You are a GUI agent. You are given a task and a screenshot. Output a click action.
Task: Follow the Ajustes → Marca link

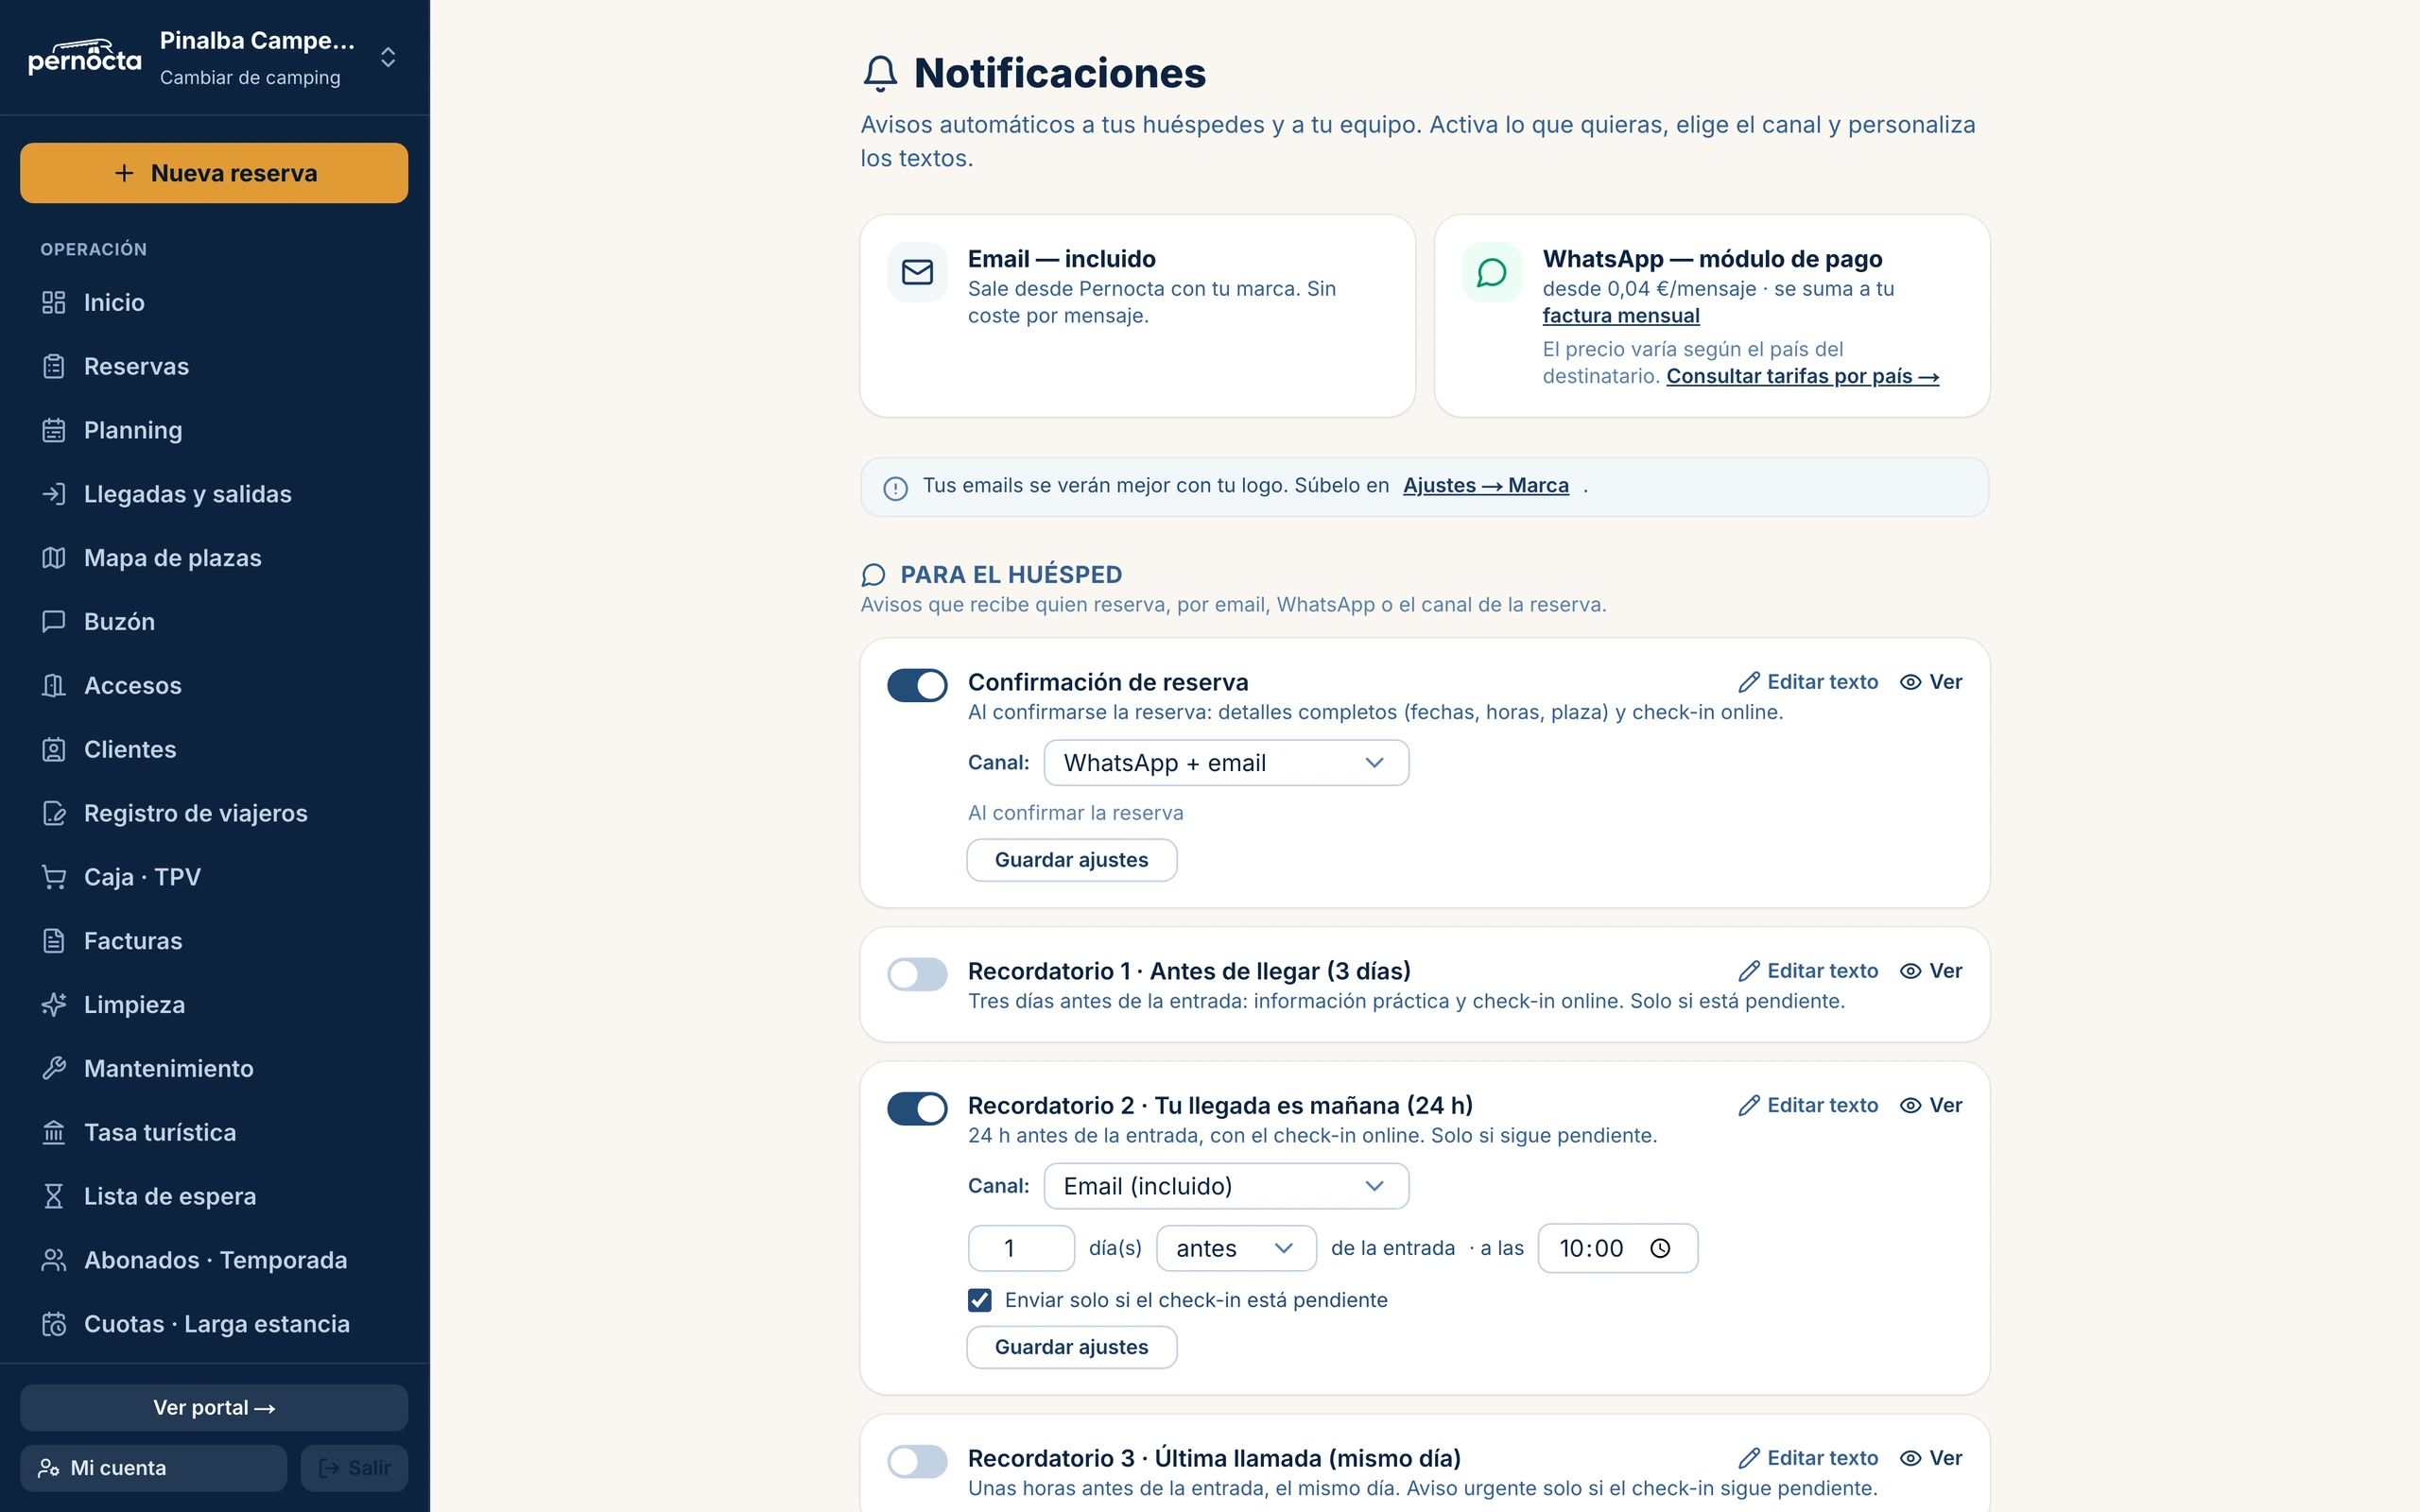click(1485, 485)
